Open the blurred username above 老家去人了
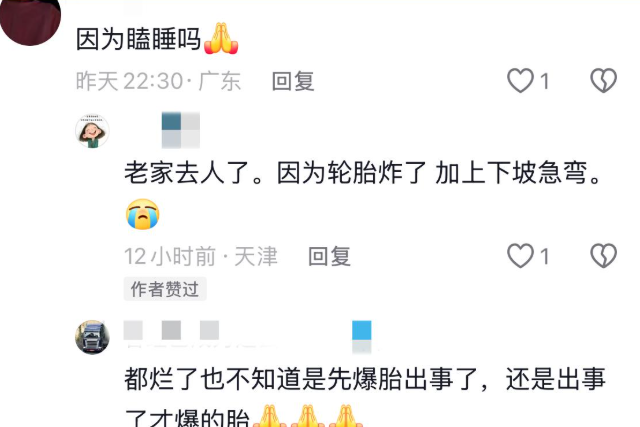 tap(181, 130)
